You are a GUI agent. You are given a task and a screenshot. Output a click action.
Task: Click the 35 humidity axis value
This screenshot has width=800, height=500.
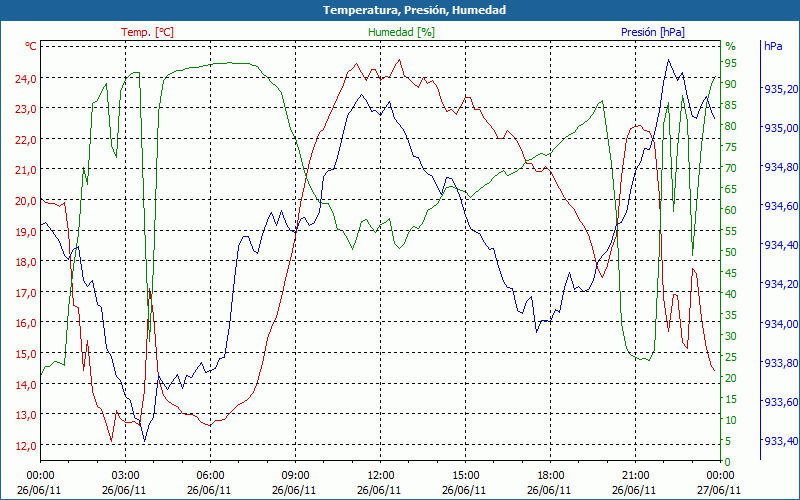pyautogui.click(x=731, y=315)
